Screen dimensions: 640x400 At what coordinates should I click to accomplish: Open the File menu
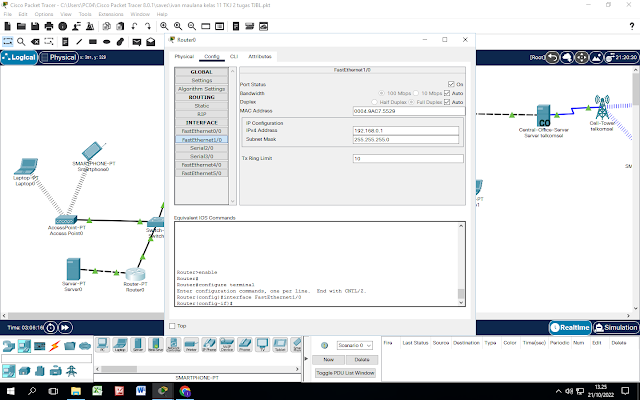[7, 14]
